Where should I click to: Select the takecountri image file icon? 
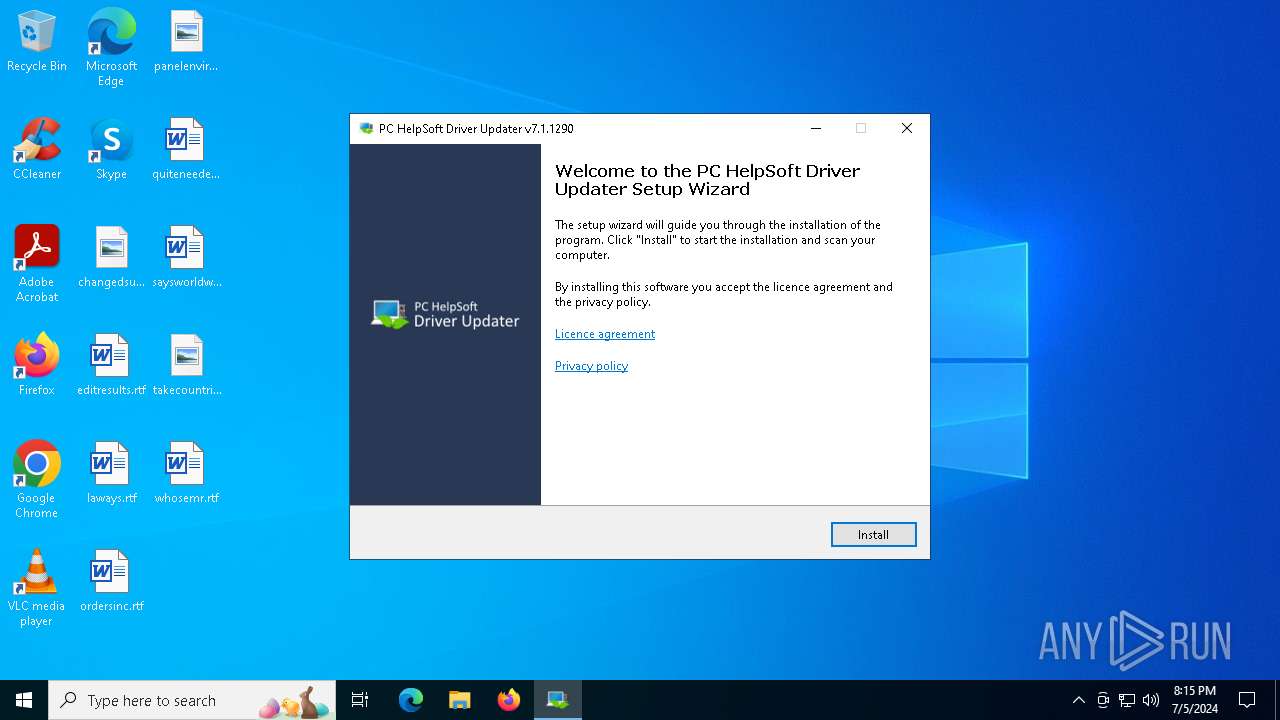pos(186,366)
